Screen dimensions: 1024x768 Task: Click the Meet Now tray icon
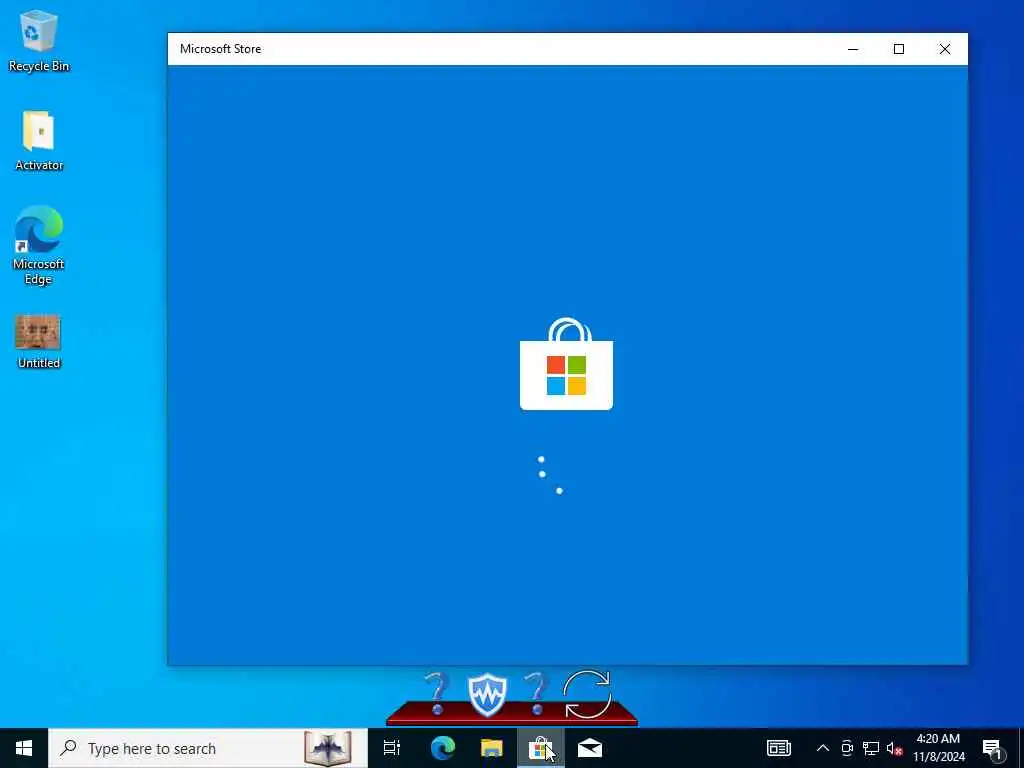coord(847,748)
